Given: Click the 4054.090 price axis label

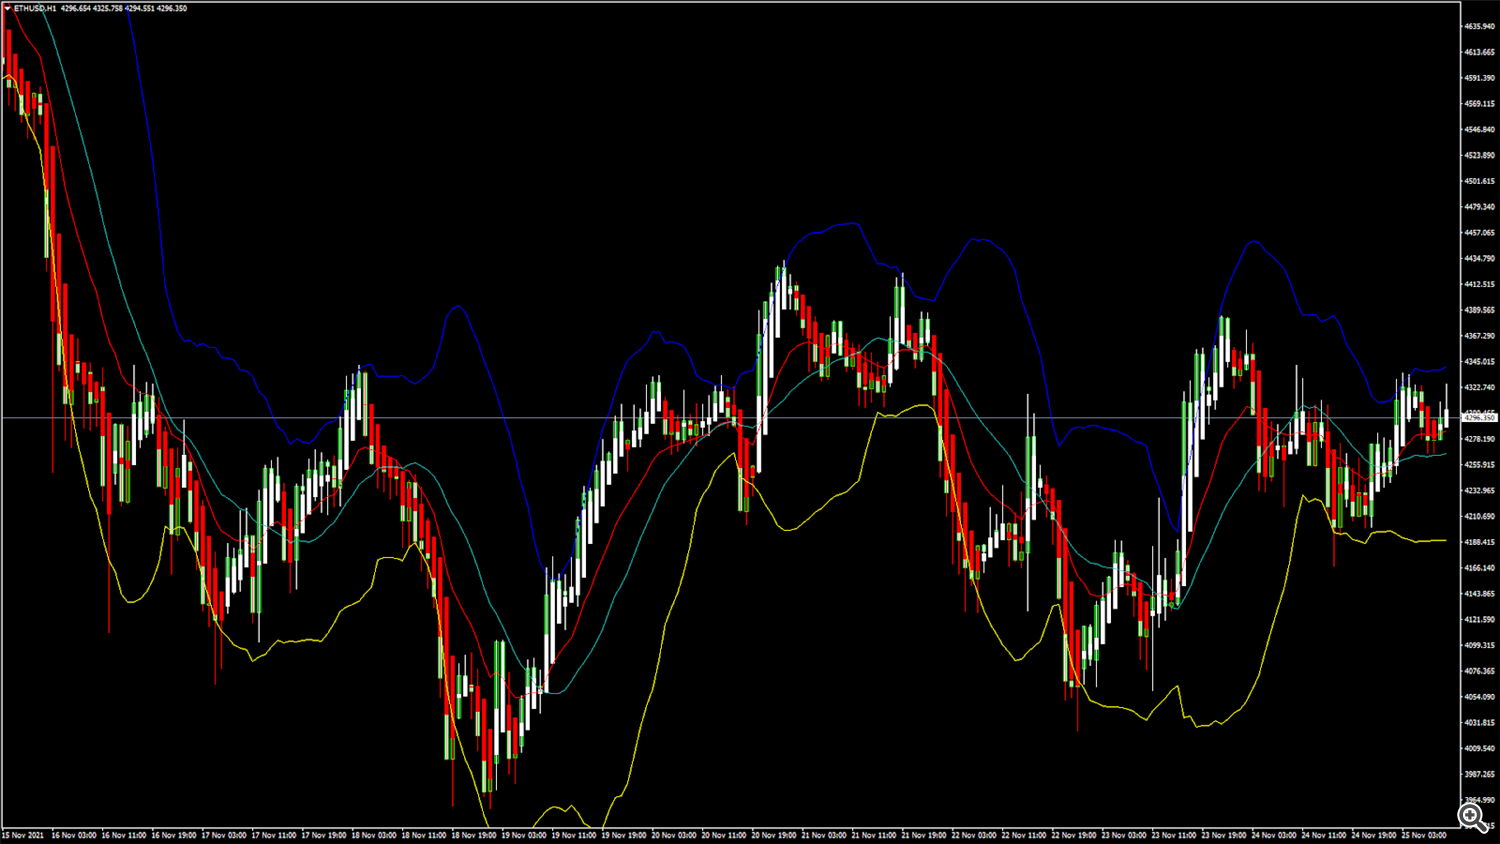Looking at the screenshot, I should pyautogui.click(x=1479, y=697).
